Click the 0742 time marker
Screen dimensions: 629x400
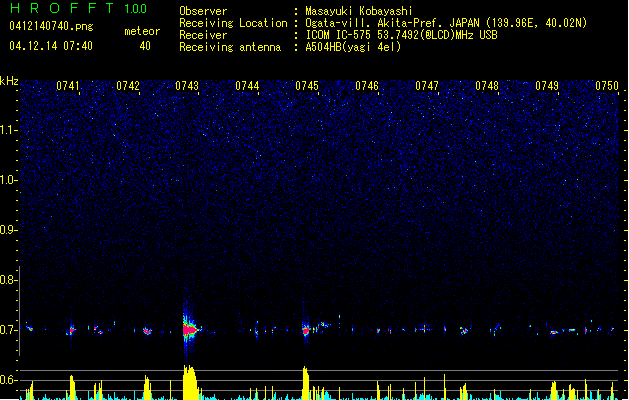pyautogui.click(x=128, y=85)
